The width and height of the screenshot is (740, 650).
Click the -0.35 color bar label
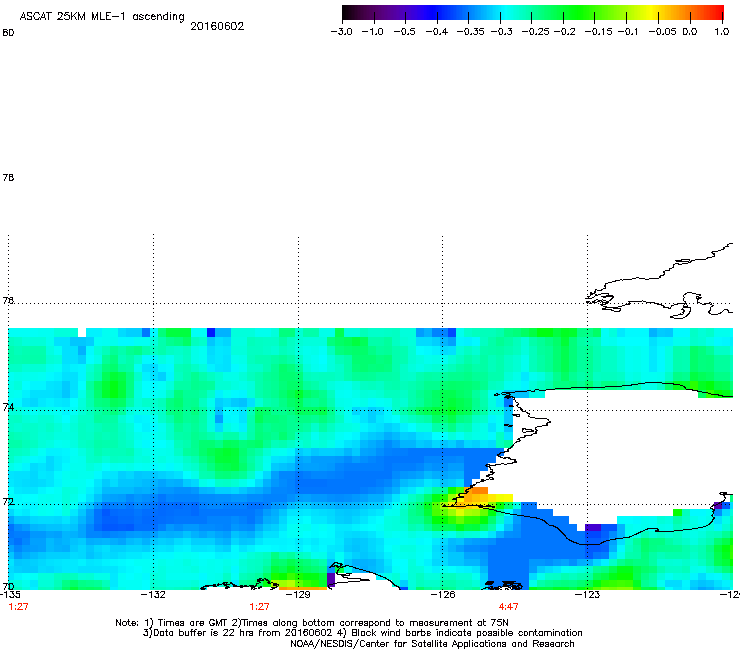[471, 32]
